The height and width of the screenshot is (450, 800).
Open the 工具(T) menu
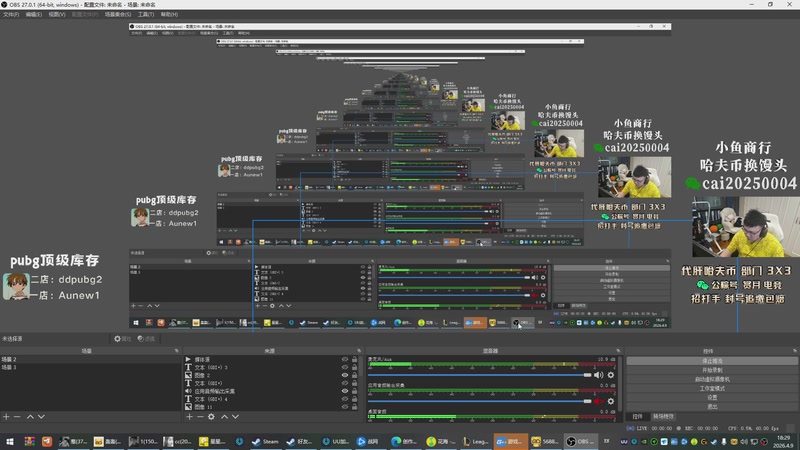pyautogui.click(x=146, y=15)
